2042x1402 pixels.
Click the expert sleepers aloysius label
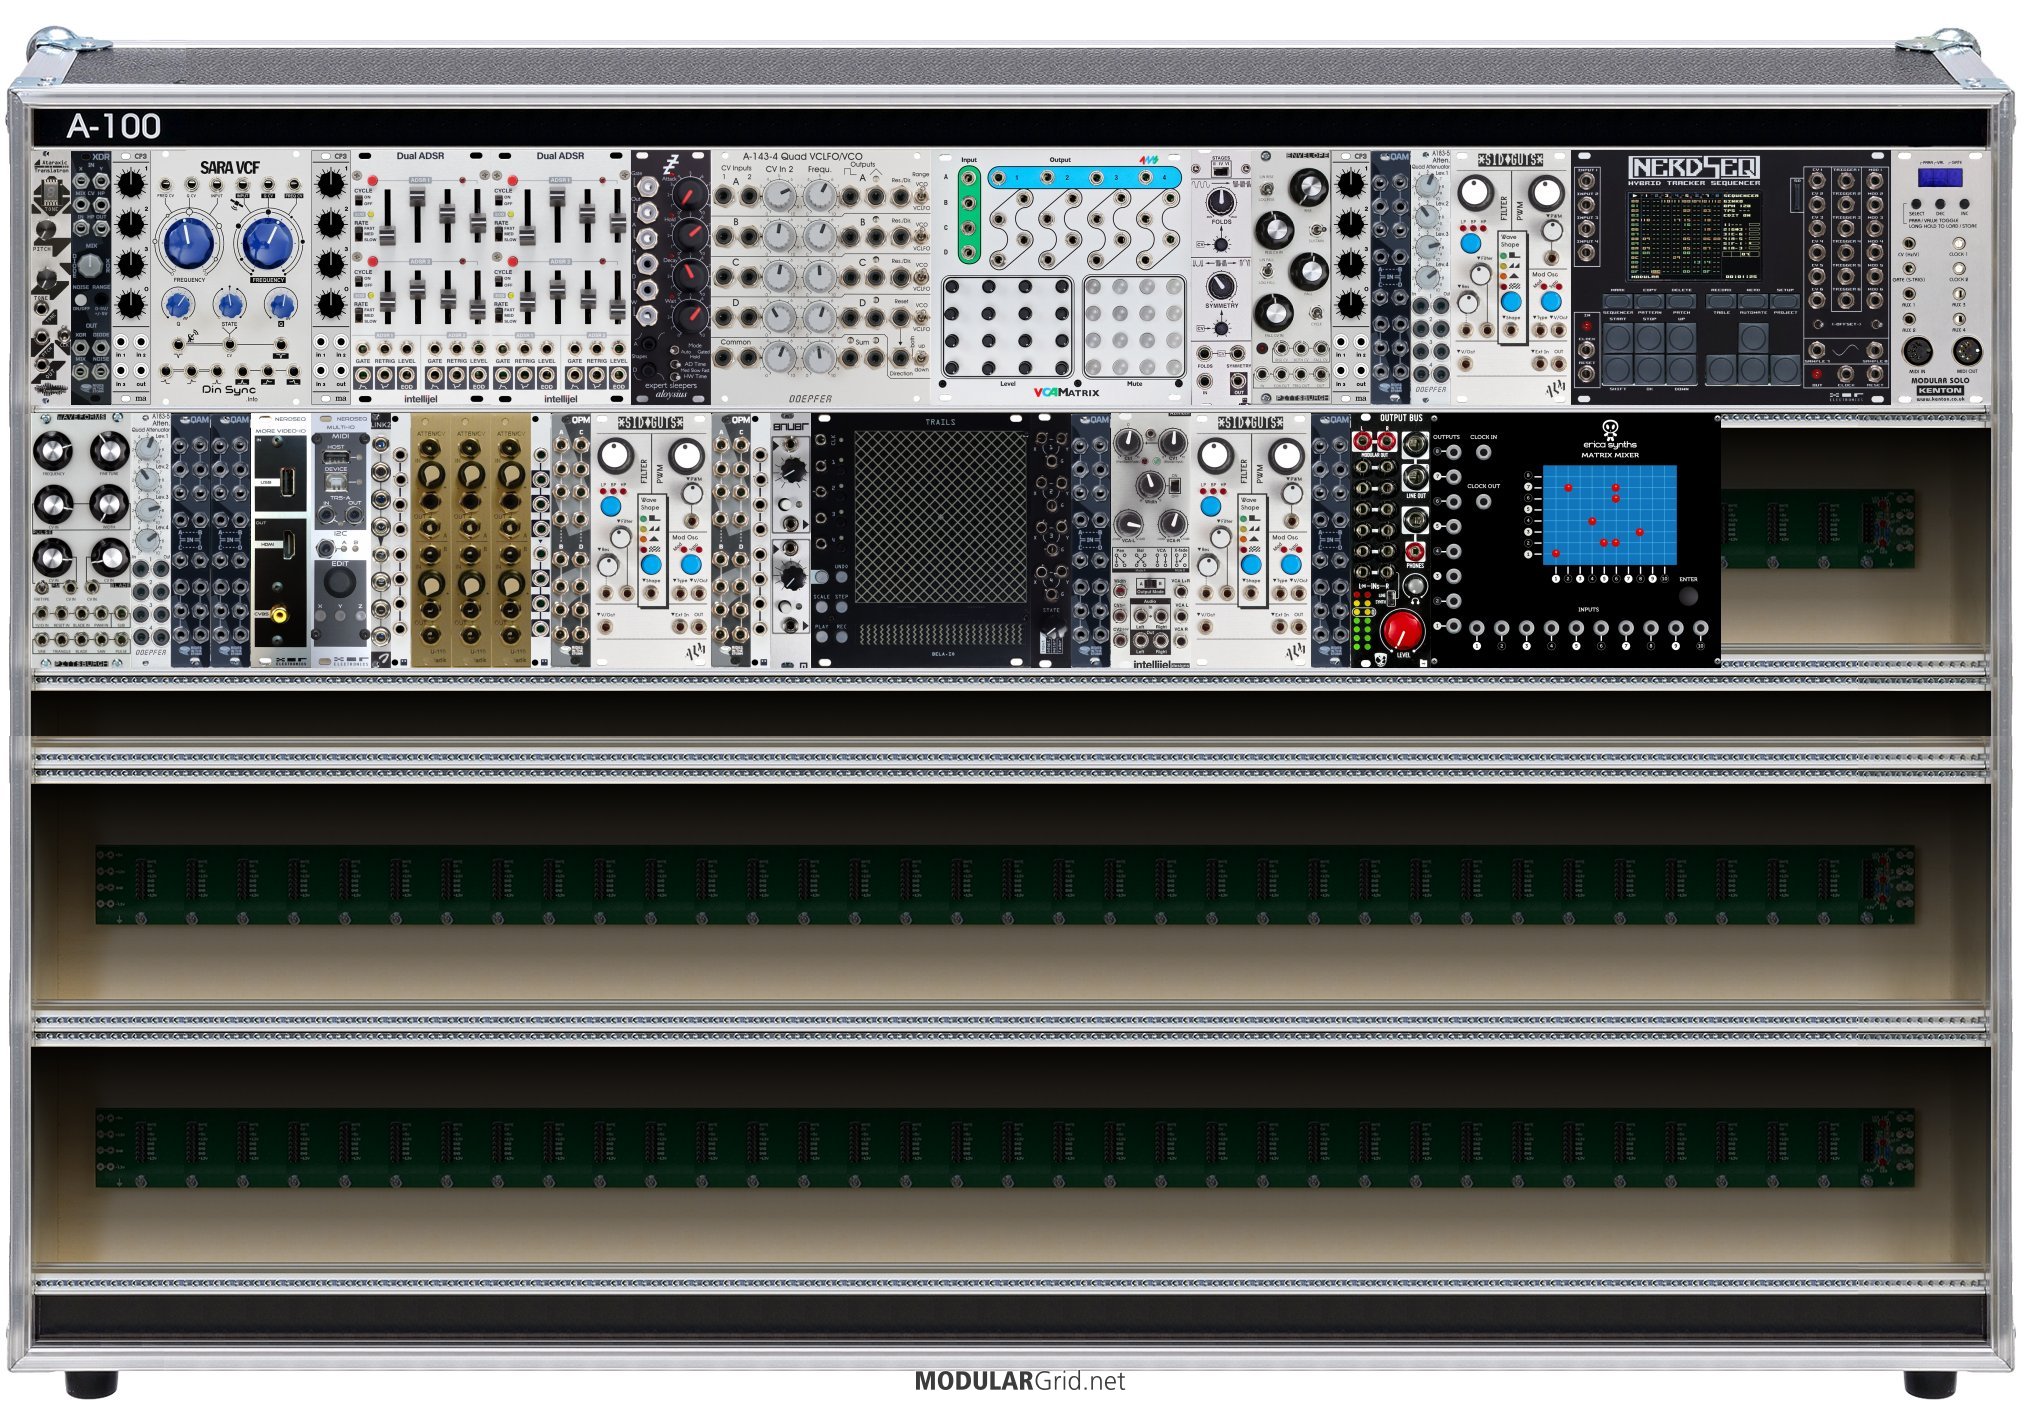tap(671, 390)
